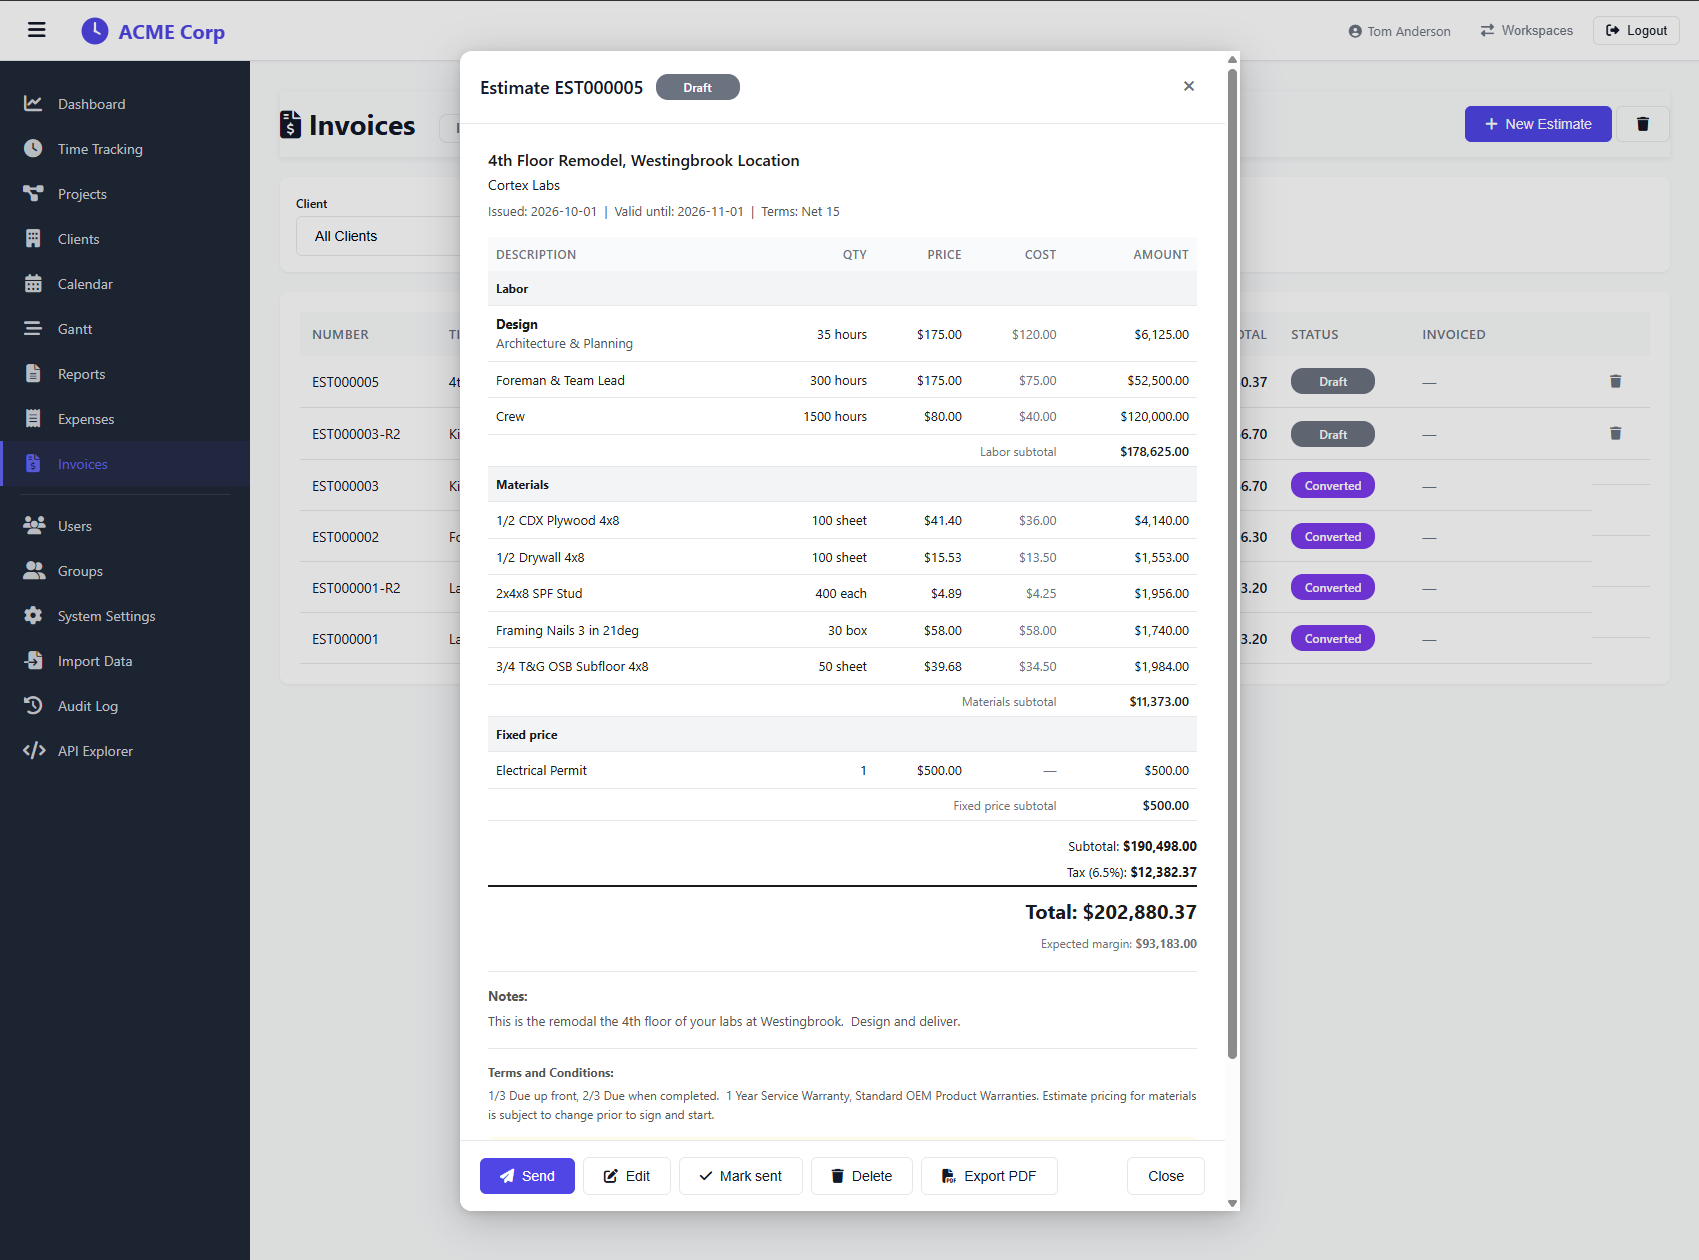Close the estimate dialog with the X
The width and height of the screenshot is (1699, 1260).
tap(1189, 86)
